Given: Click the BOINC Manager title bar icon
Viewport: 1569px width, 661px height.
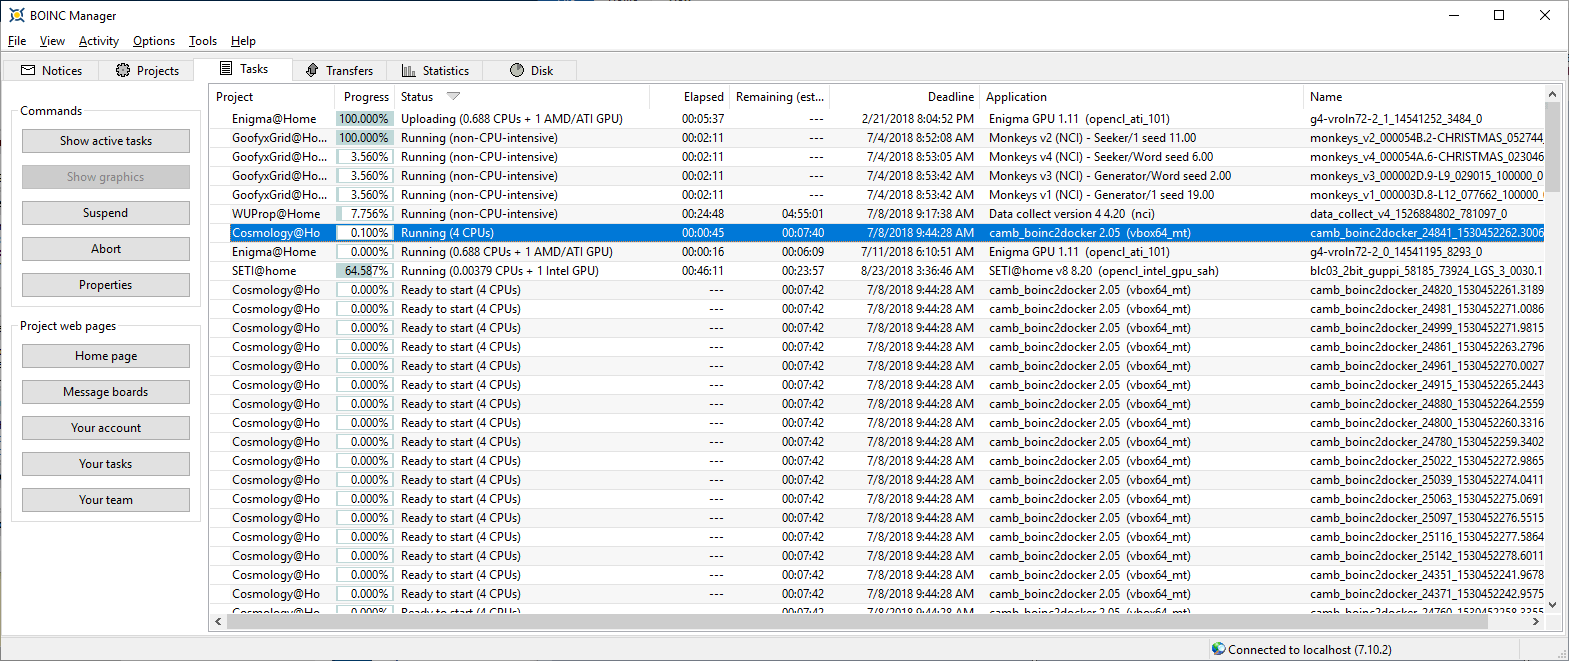Looking at the screenshot, I should click(16, 15).
